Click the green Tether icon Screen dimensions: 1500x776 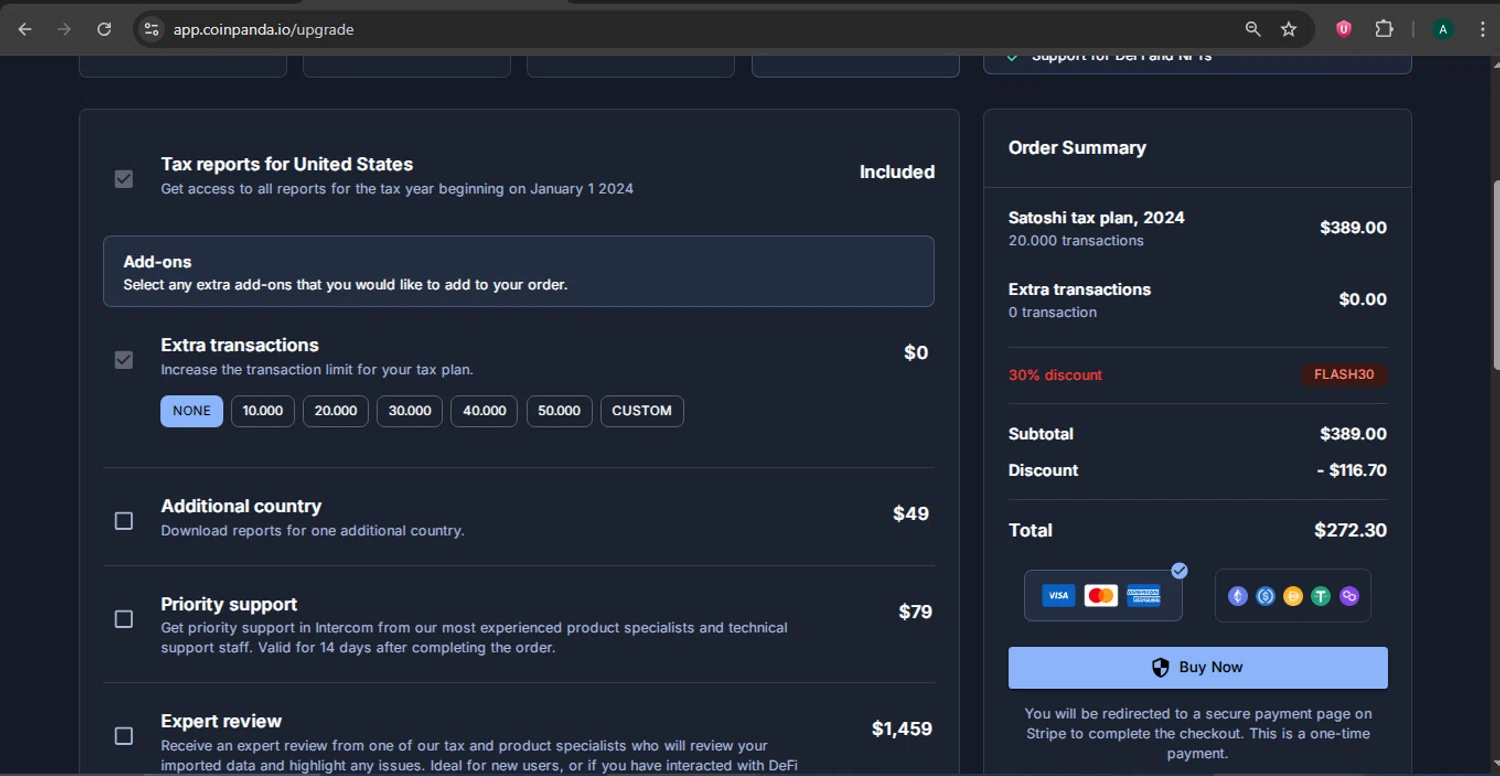point(1321,596)
